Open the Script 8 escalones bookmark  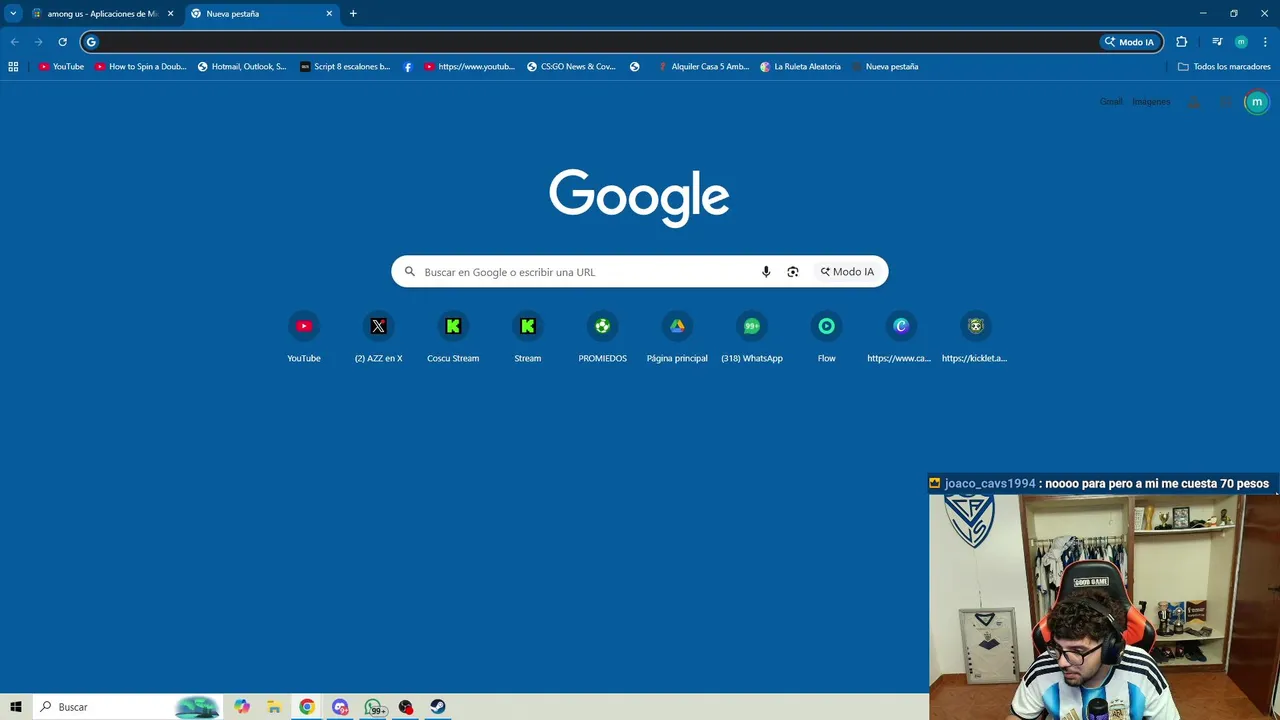click(345, 67)
